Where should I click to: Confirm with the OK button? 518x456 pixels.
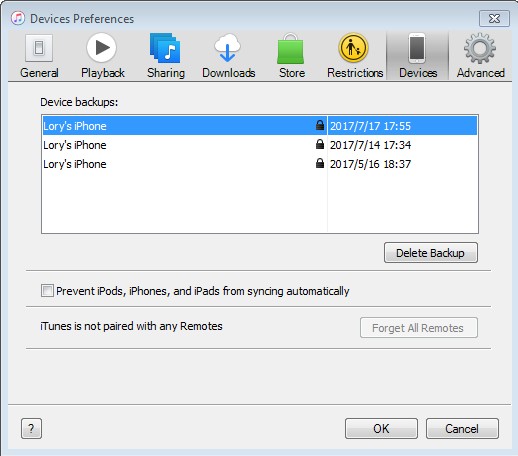pyautogui.click(x=381, y=429)
